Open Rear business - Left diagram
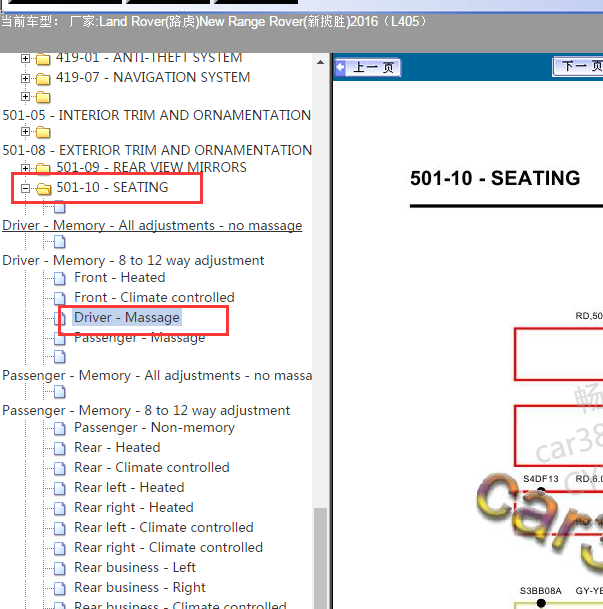Image resolution: width=603 pixels, height=609 pixels. 135,567
